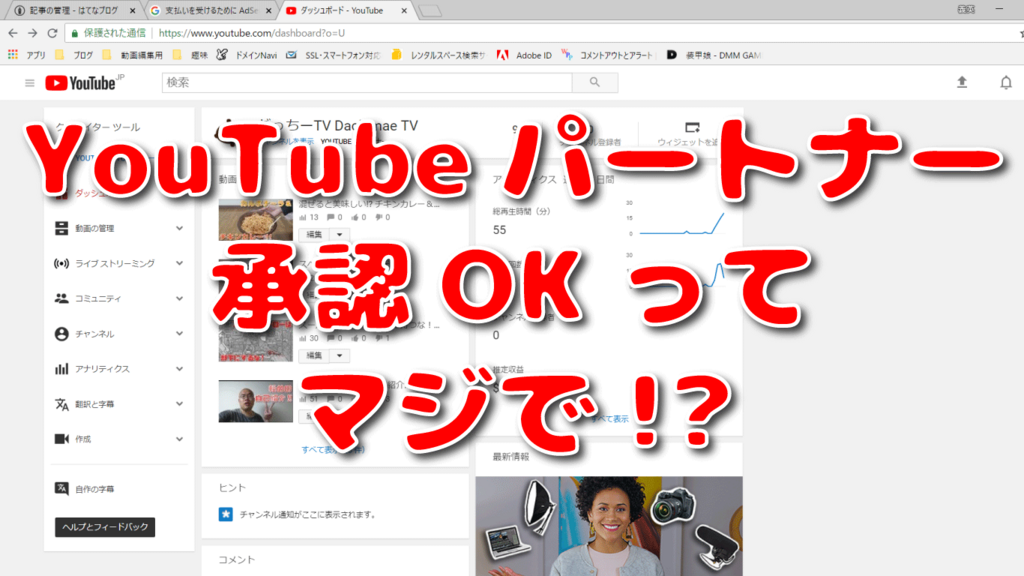Click 編集 button for video with 30 views
This screenshot has width=1024, height=576.
click(315, 356)
